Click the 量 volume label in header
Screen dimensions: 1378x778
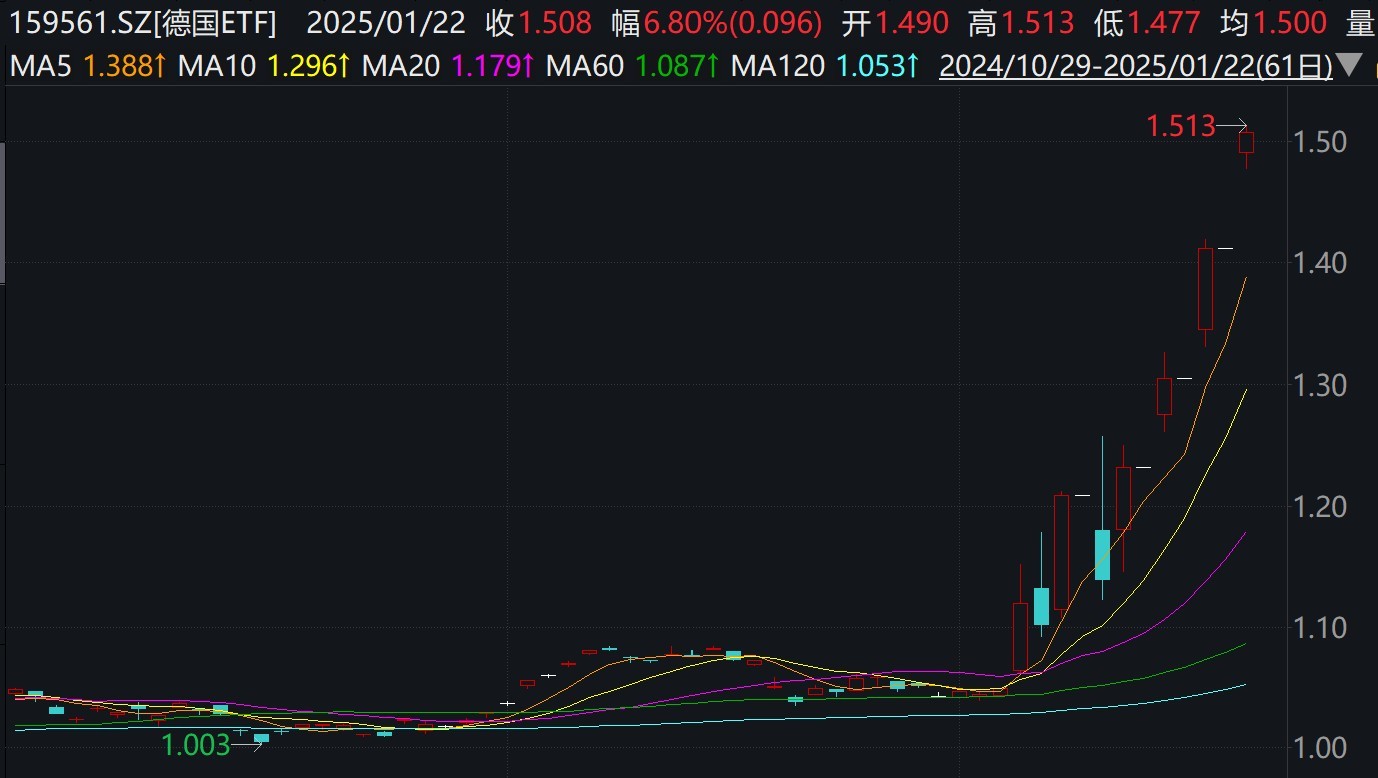click(x=1358, y=22)
